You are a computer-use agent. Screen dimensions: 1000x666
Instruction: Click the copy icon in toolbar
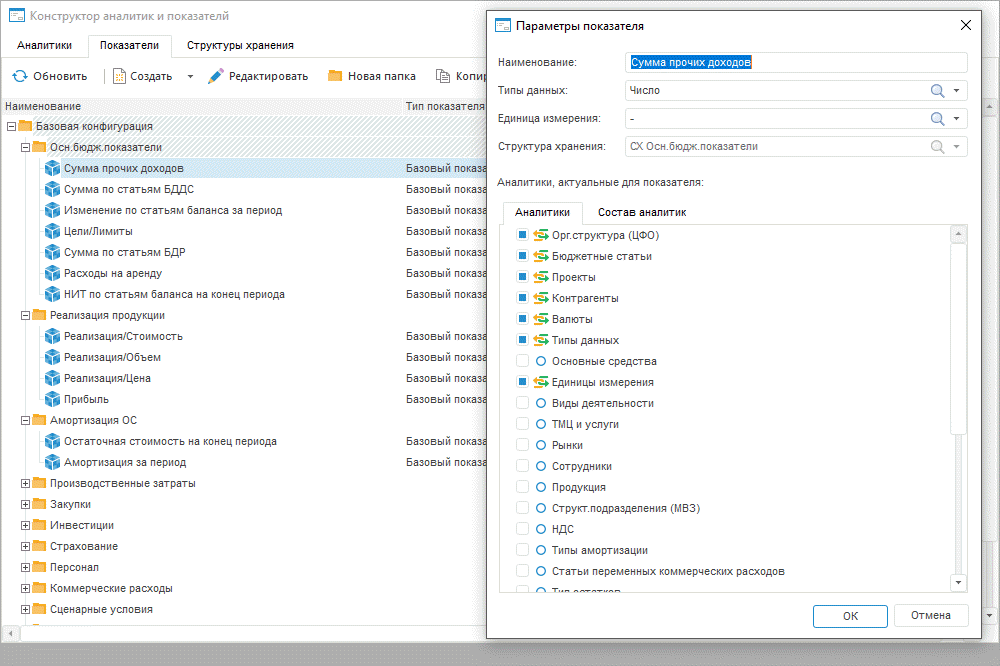[442, 76]
